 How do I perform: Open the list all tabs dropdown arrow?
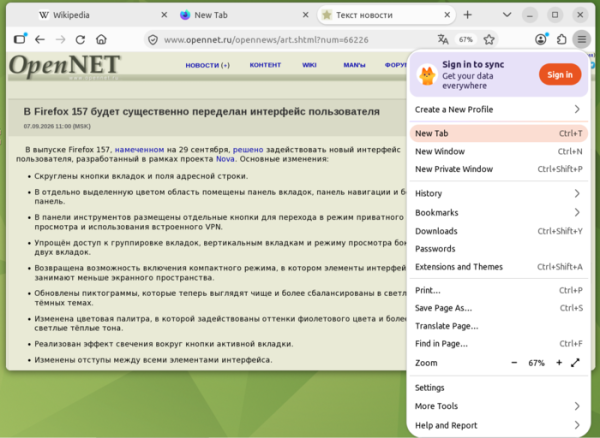[507, 15]
